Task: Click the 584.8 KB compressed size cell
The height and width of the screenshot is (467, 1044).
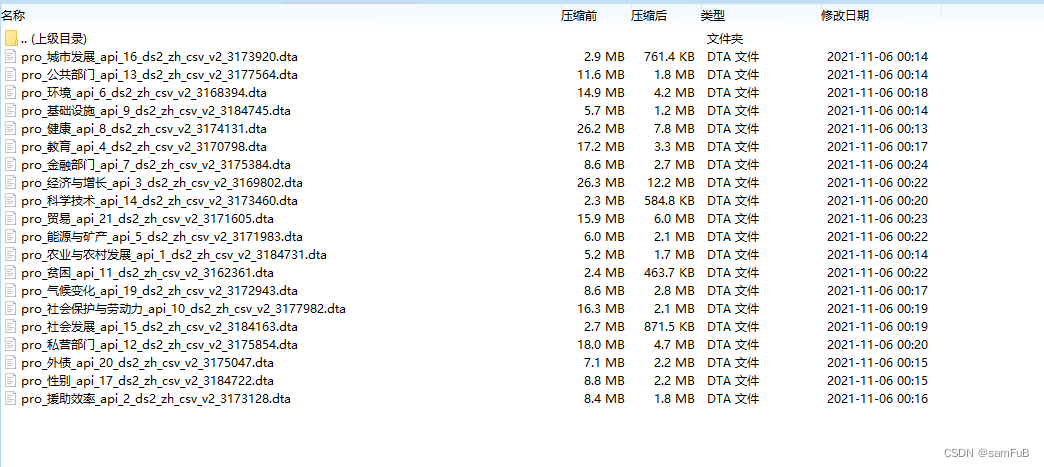Action: click(x=669, y=201)
